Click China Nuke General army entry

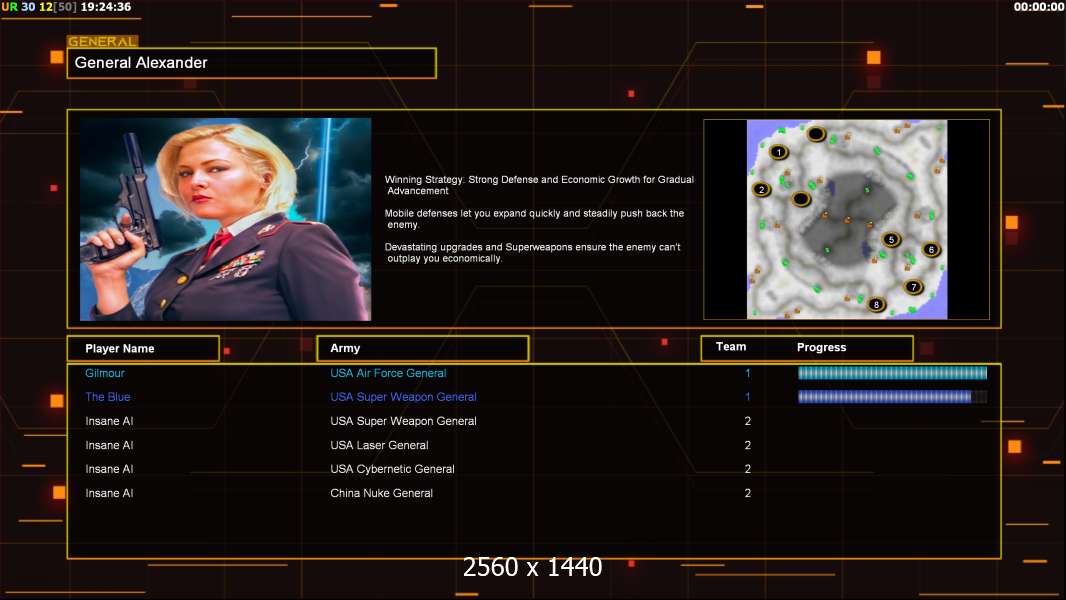click(x=381, y=493)
